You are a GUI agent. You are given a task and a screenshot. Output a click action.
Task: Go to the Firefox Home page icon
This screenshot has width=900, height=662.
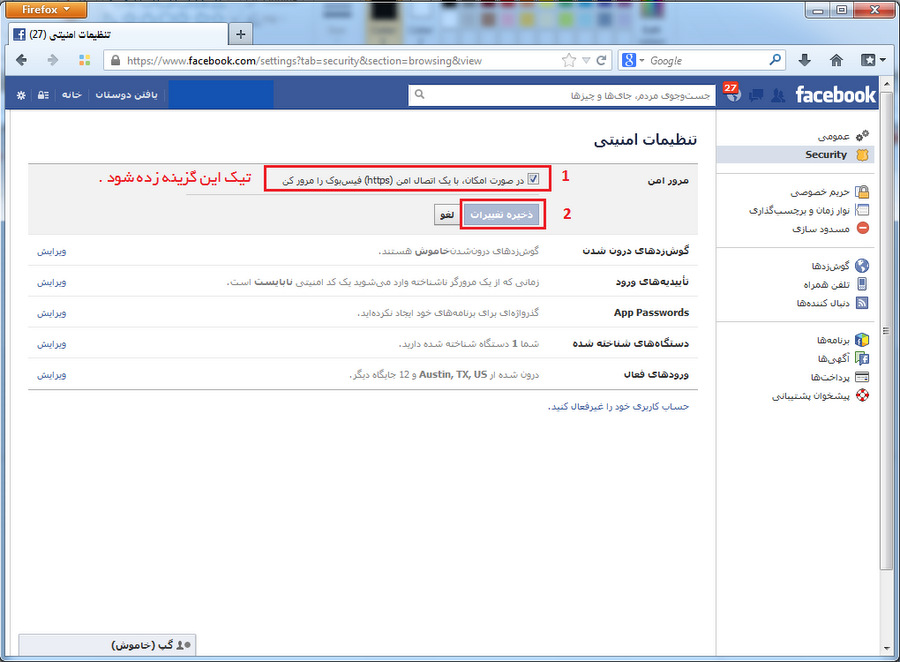836,60
